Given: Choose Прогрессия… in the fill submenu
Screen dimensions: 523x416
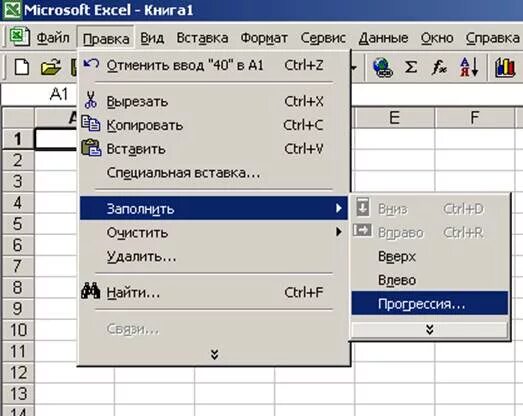Looking at the screenshot, I should click(x=430, y=304).
